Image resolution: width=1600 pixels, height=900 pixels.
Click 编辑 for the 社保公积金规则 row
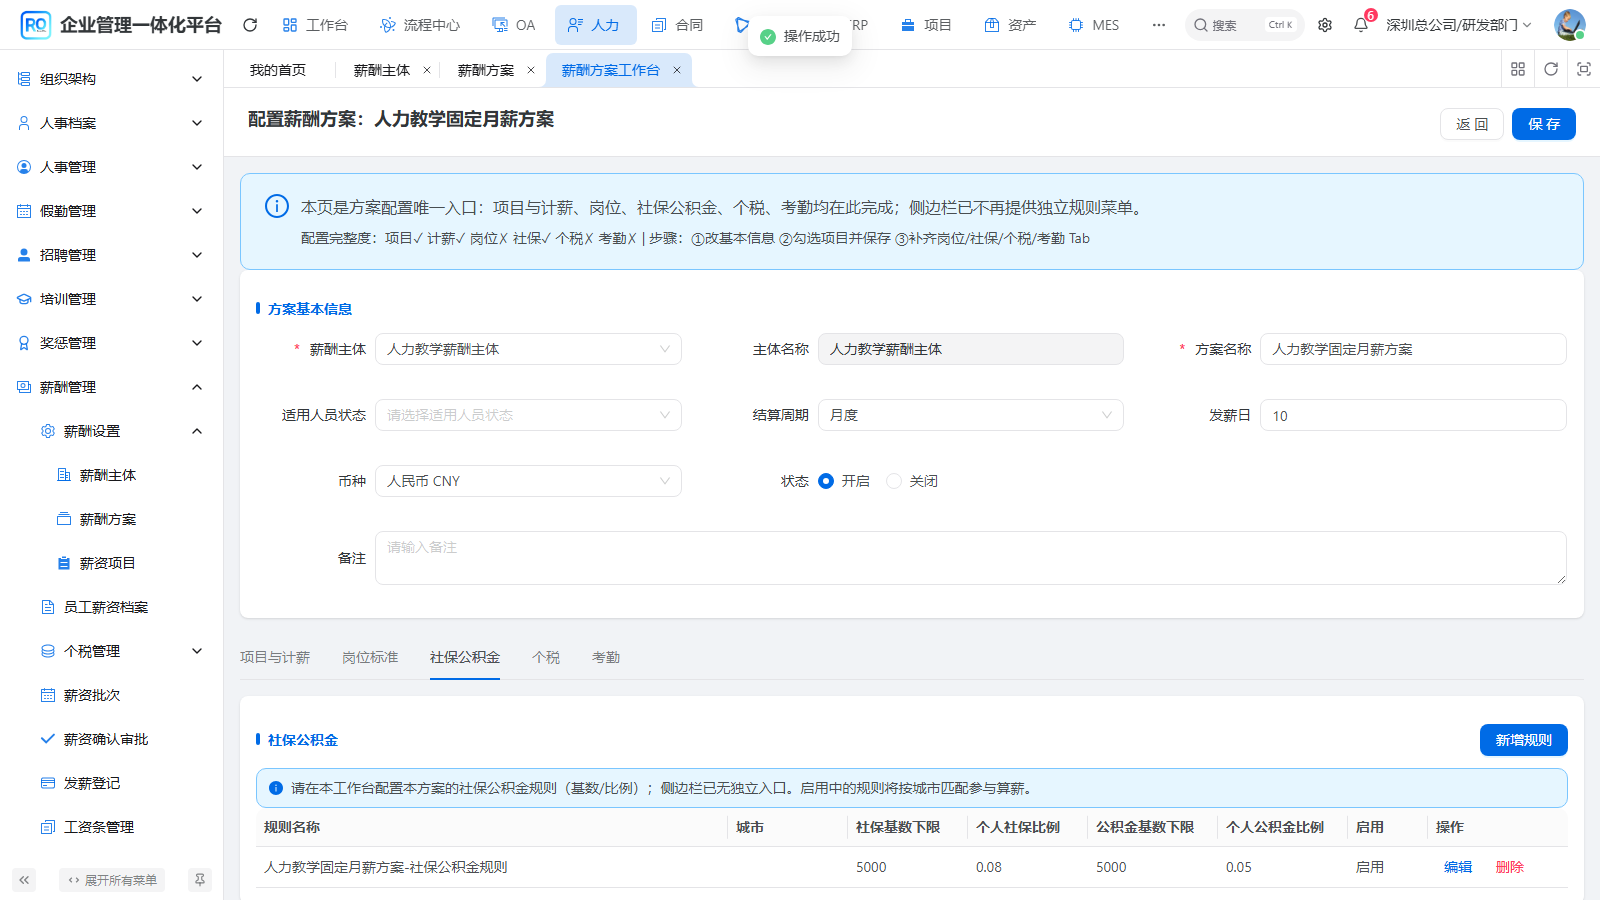coord(1458,867)
